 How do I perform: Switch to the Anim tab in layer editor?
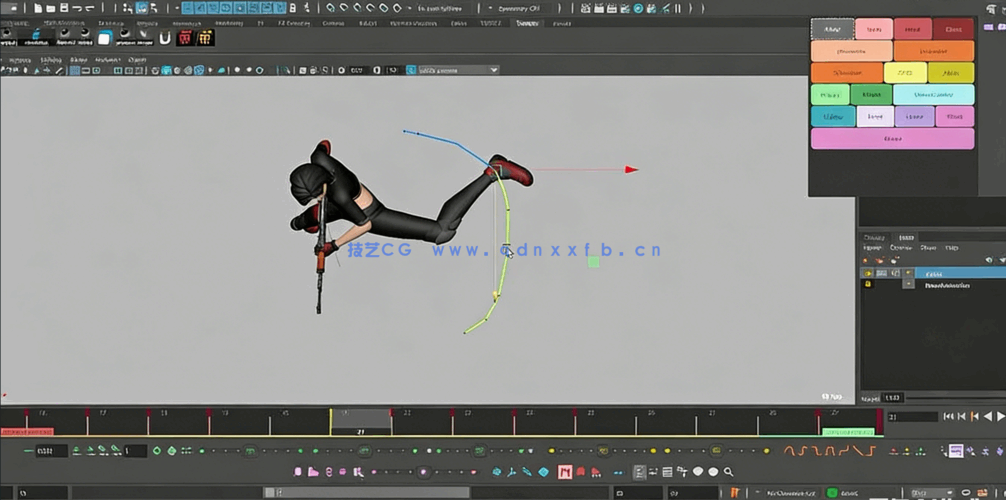(x=904, y=237)
